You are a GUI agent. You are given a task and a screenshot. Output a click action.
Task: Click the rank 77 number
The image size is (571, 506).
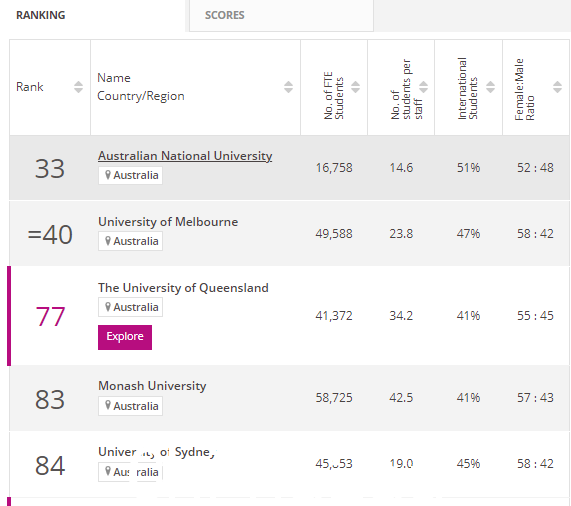pos(50,316)
